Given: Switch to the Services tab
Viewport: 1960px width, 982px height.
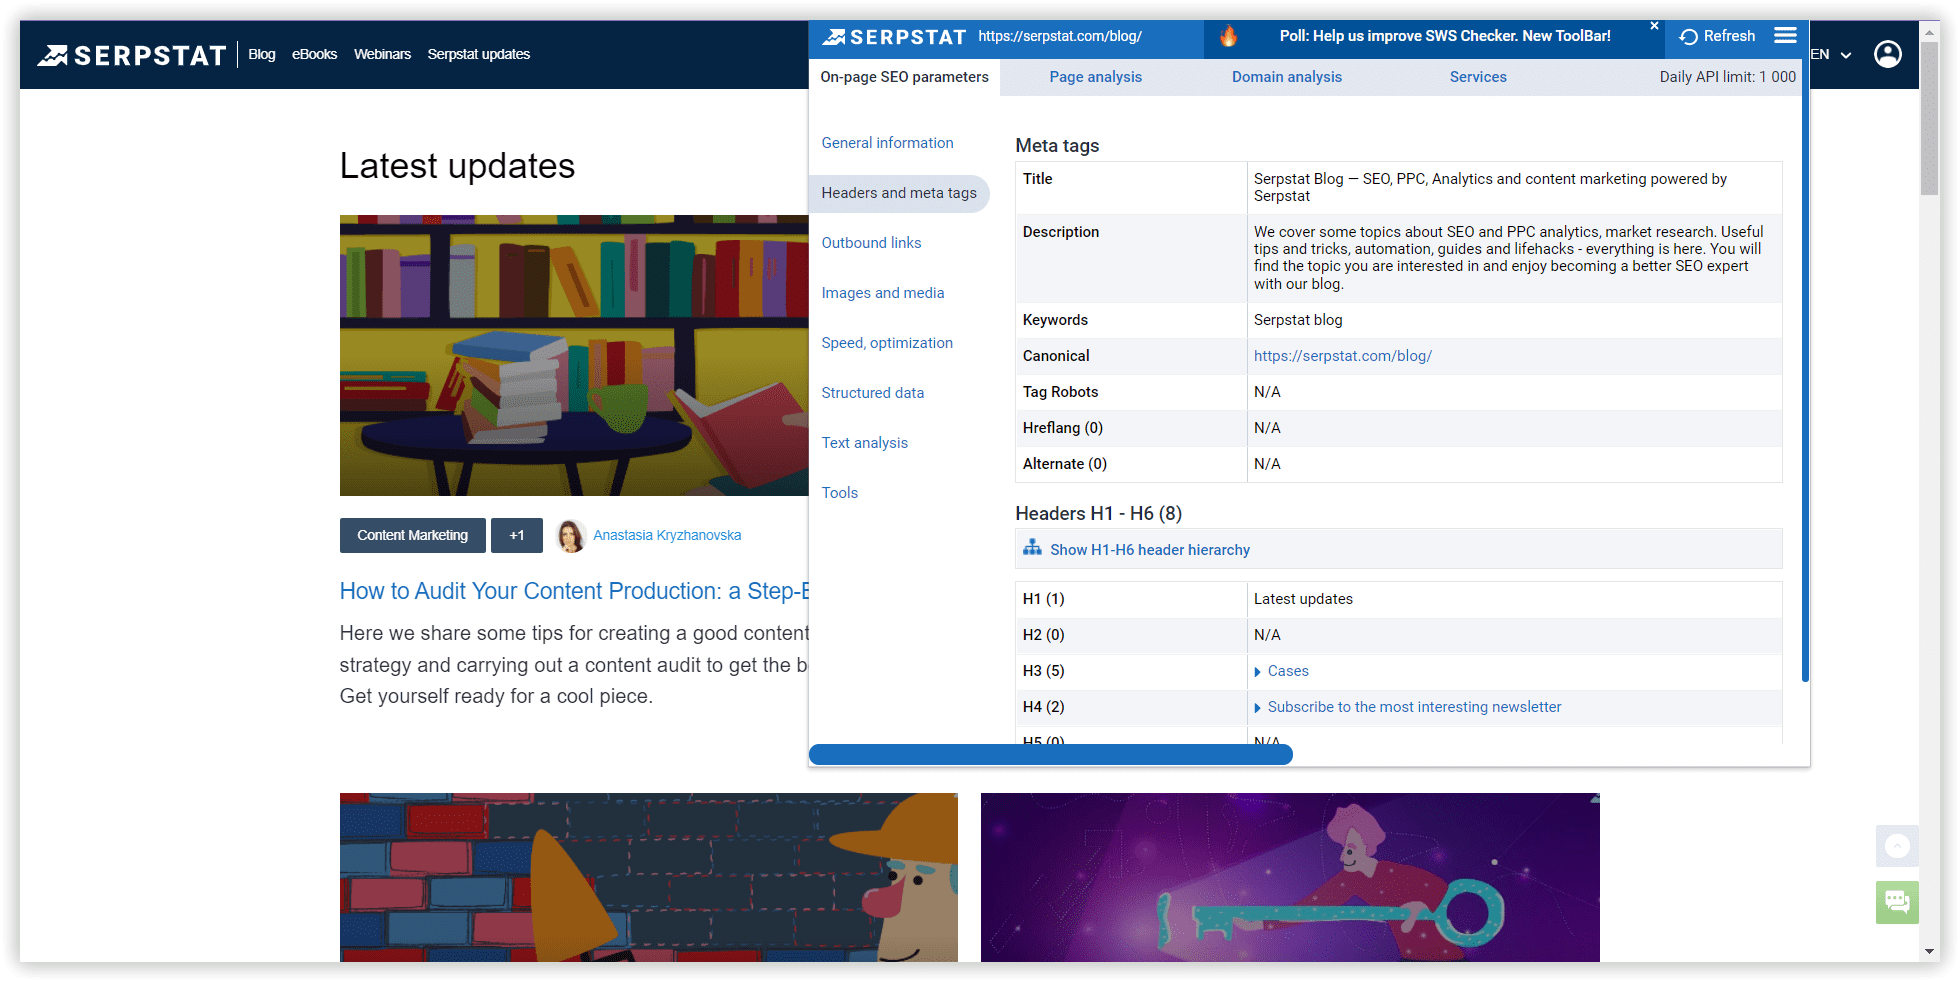Looking at the screenshot, I should point(1478,77).
